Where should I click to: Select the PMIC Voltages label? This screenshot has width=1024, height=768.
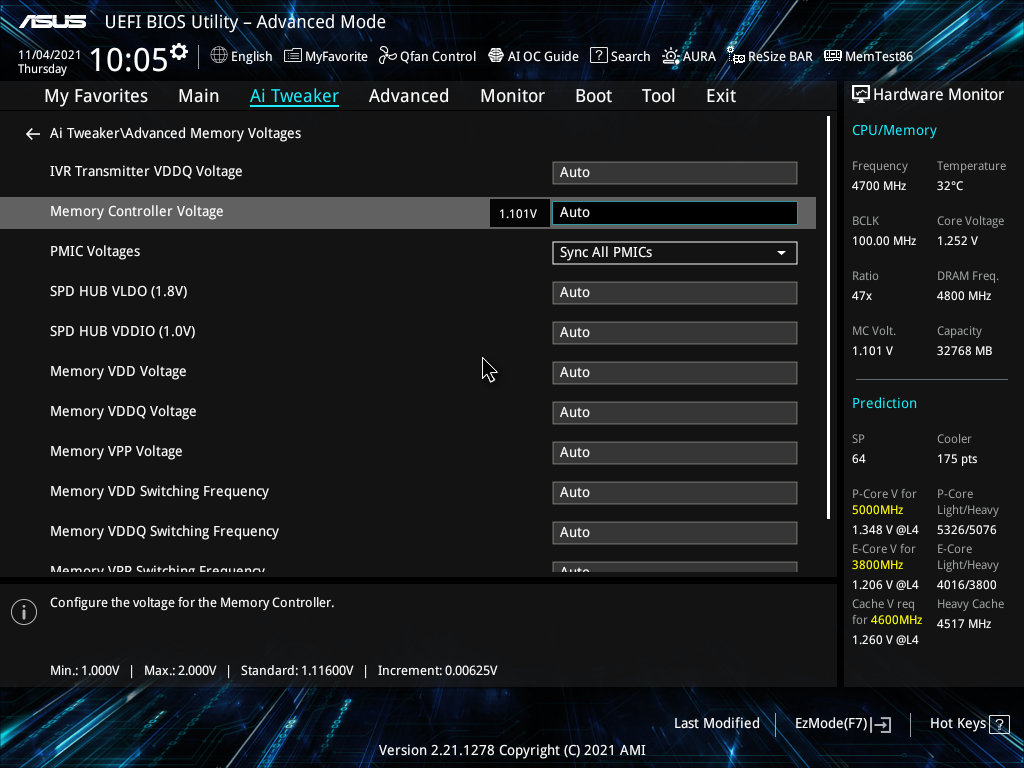(95, 251)
